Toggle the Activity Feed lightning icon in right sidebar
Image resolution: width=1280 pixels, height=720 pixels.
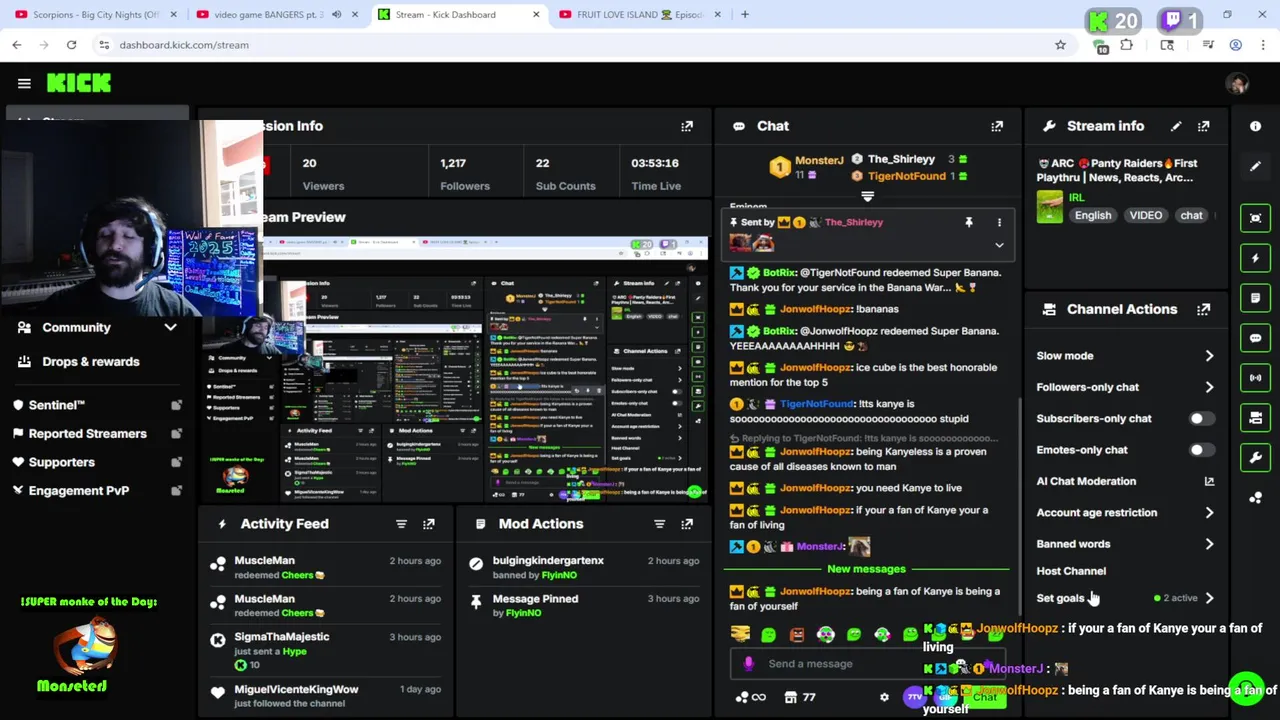click(x=1255, y=258)
